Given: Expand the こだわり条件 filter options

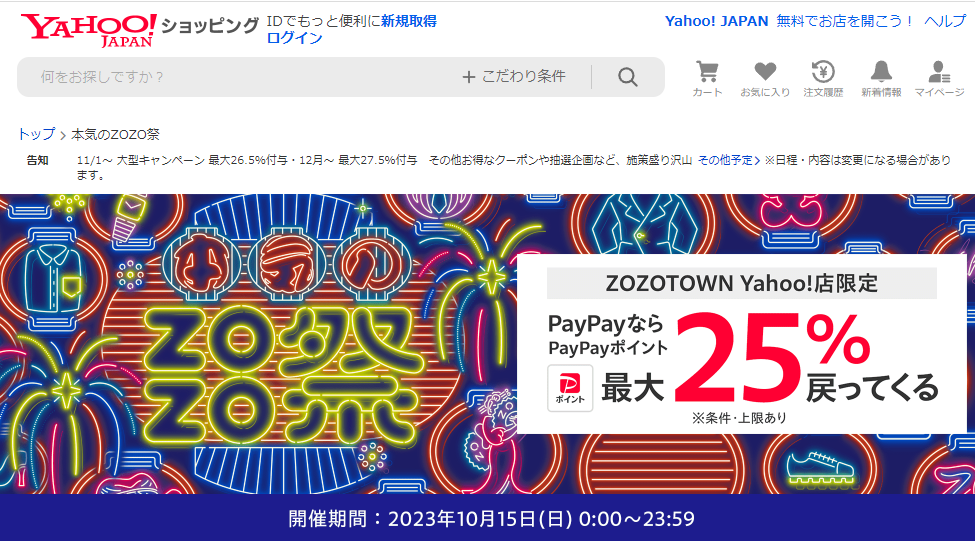Looking at the screenshot, I should tap(514, 76).
